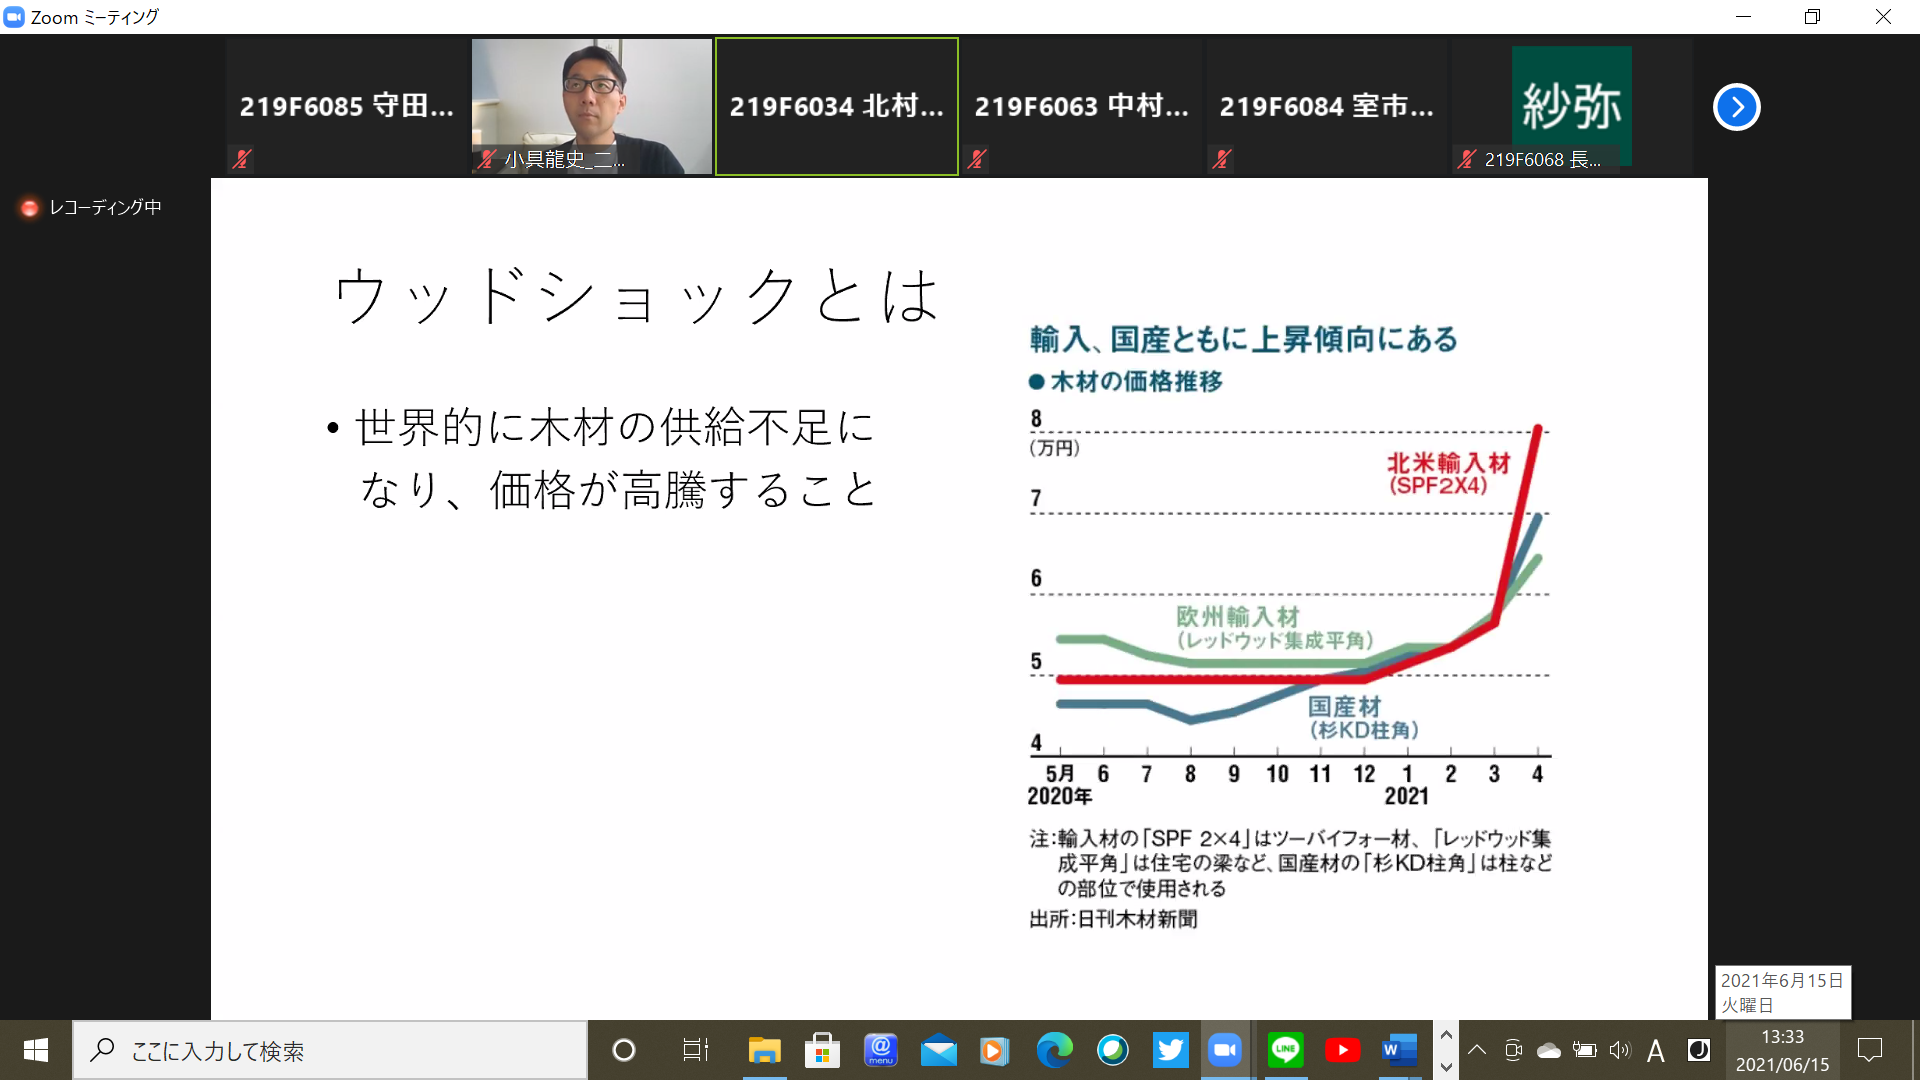Click muted mic icon on 小具龍史 tile
Viewport: 1920px width, 1080px height.
(x=487, y=158)
